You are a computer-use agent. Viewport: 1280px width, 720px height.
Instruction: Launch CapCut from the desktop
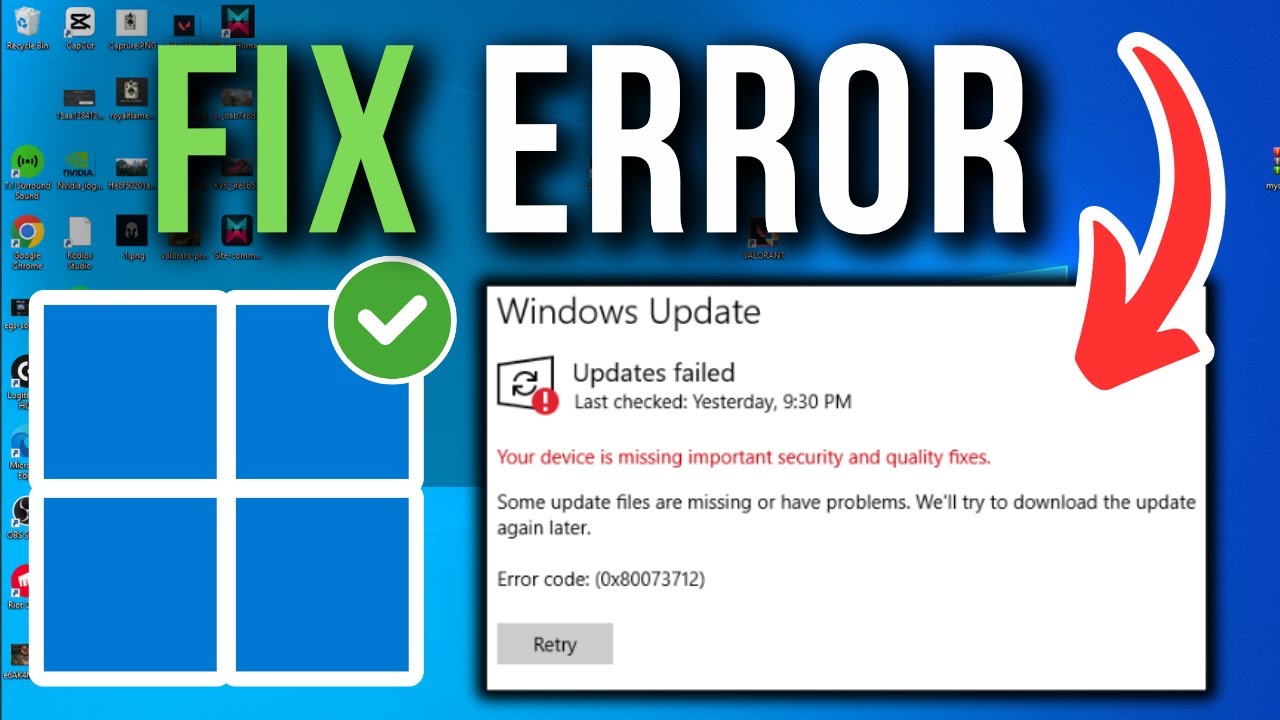coord(79,27)
